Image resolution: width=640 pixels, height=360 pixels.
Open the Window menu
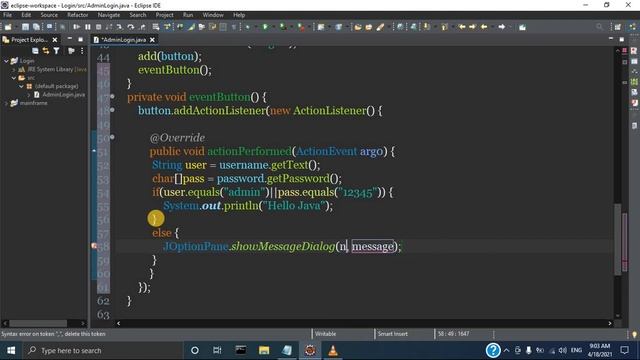(x=213, y=15)
